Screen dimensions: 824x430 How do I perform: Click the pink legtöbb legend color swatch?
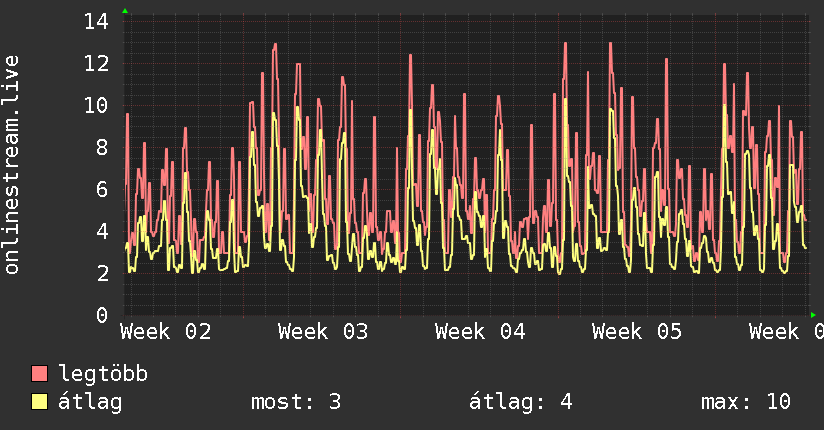[x=39, y=373]
